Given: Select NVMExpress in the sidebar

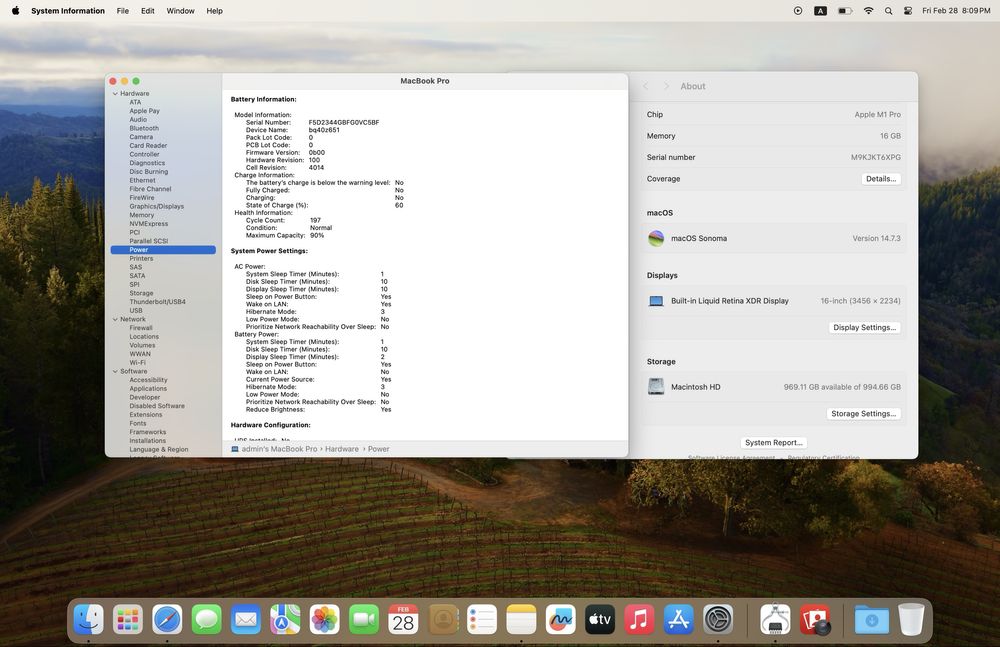Looking at the screenshot, I should (x=149, y=224).
